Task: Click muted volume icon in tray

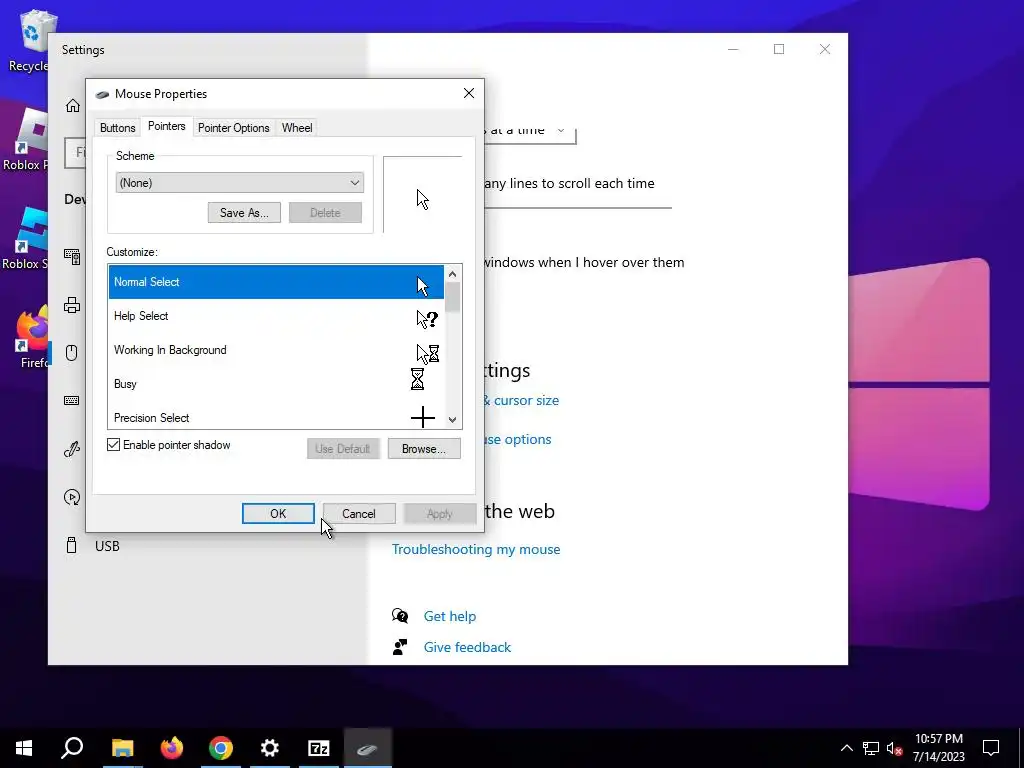Action: point(894,748)
